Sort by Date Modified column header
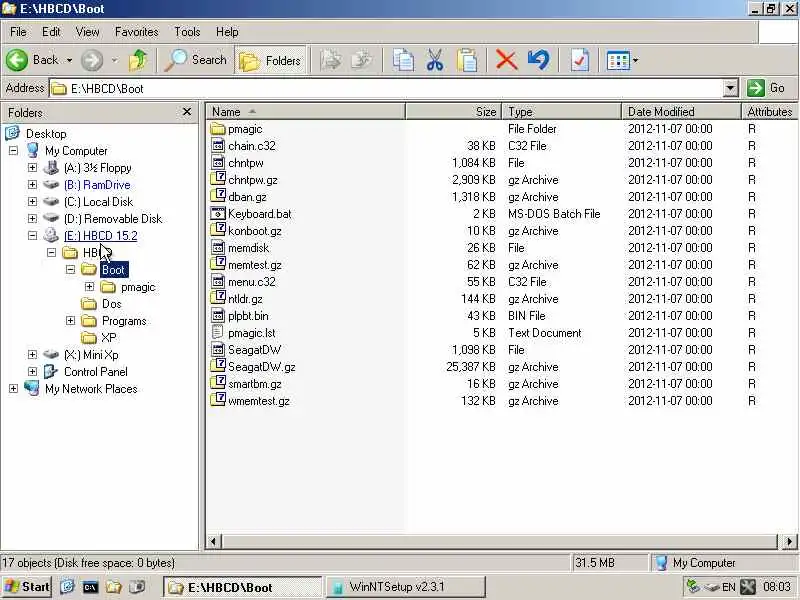Screen dimensions: 800x600 pos(681,112)
